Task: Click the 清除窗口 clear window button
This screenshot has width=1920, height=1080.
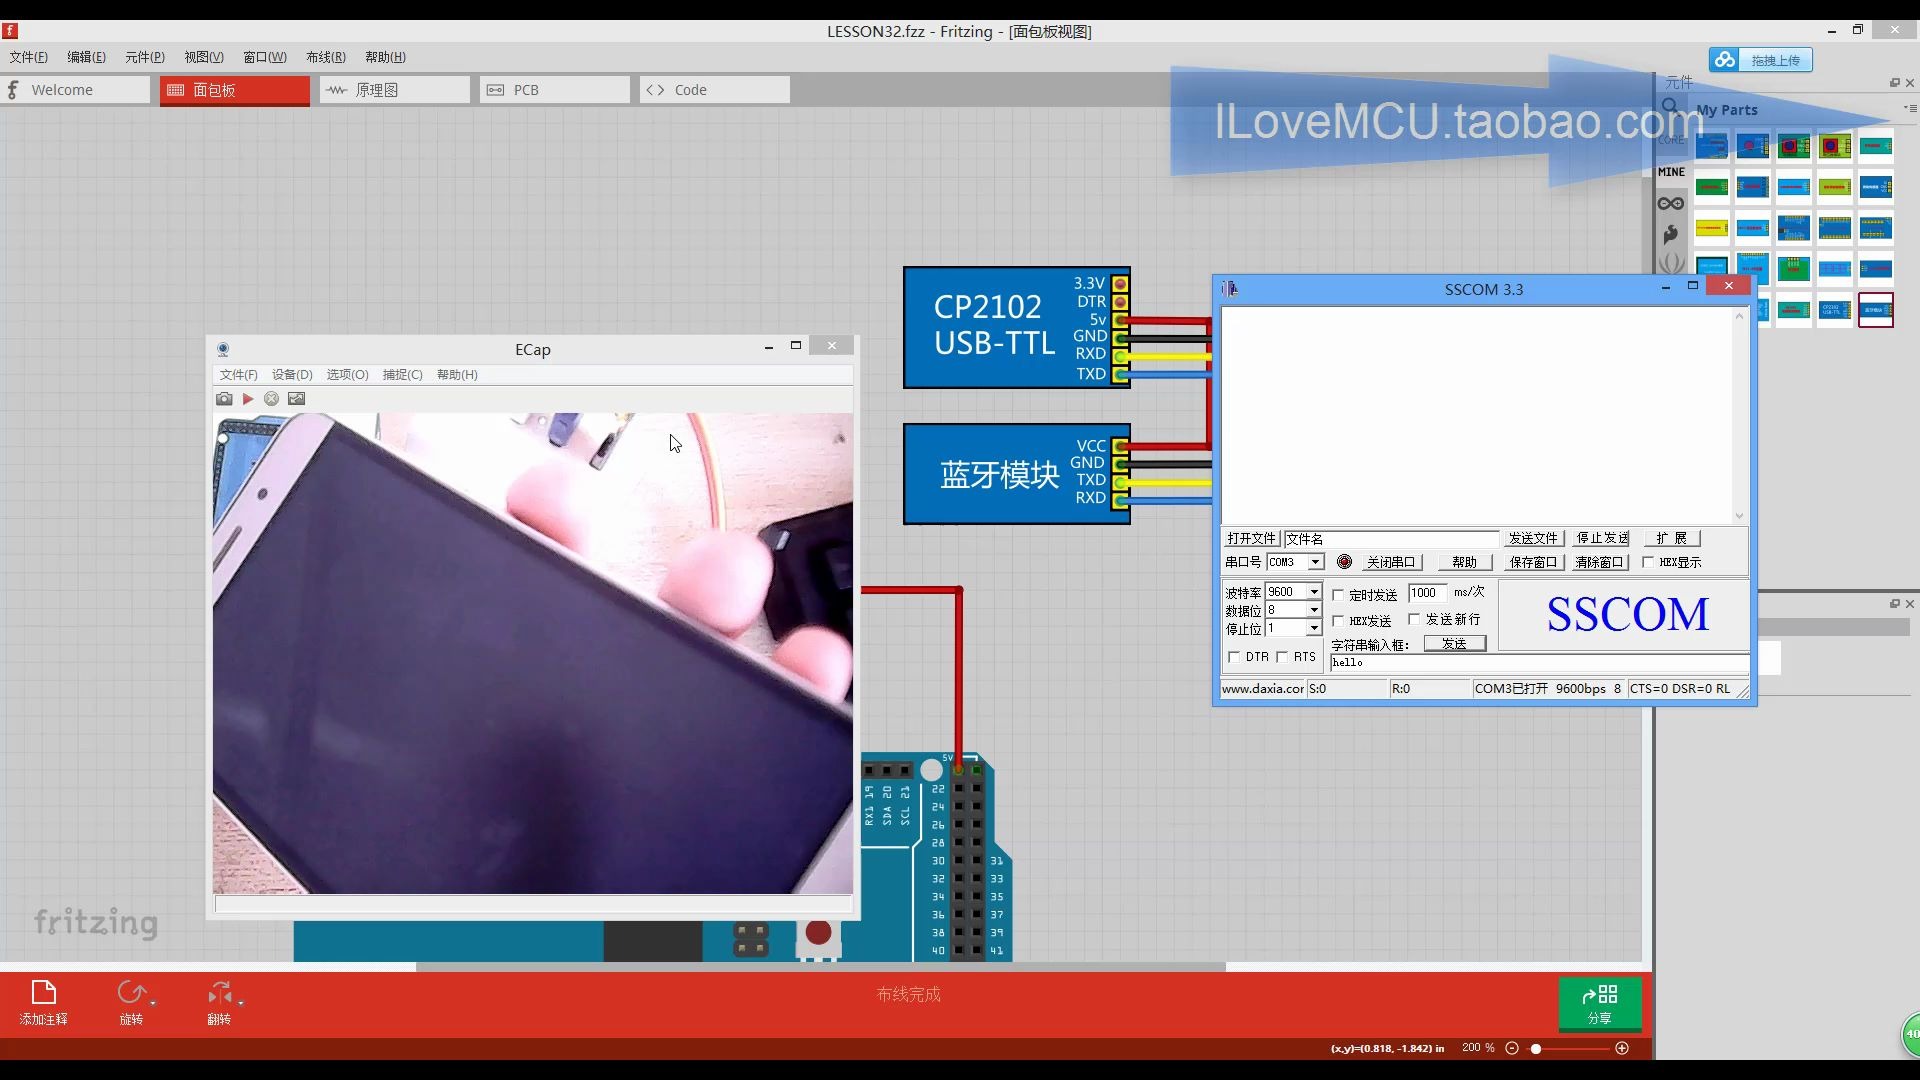Action: coord(1599,562)
